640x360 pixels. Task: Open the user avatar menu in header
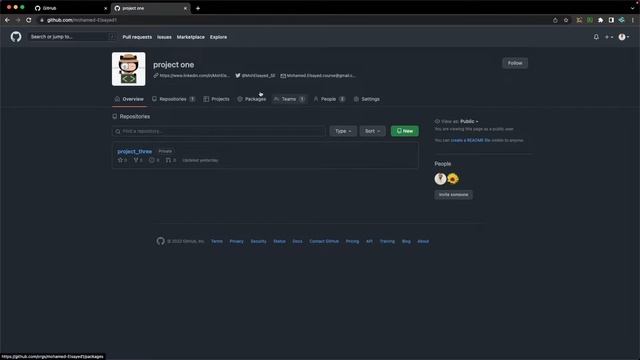[x=623, y=37]
